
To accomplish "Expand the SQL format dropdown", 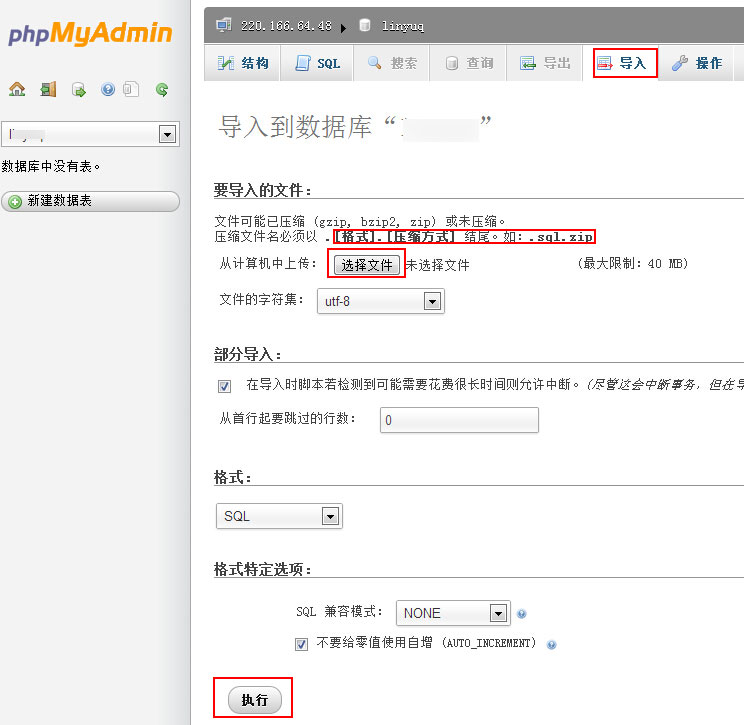I will tap(279, 516).
